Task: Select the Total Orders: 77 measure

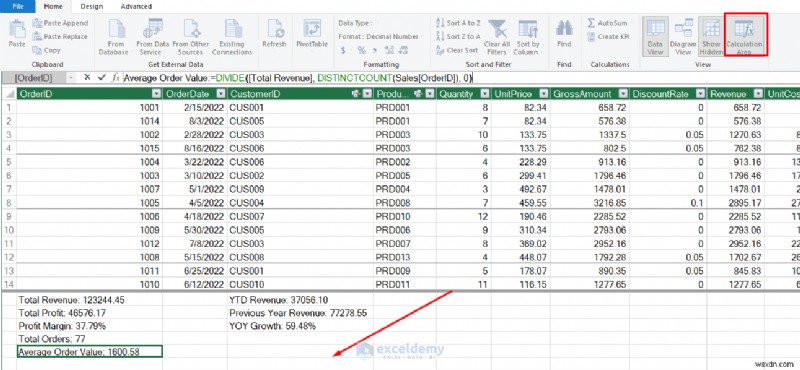Action: click(89, 338)
